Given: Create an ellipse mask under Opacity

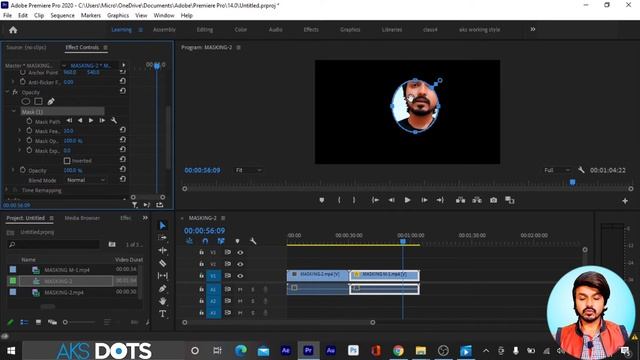Looking at the screenshot, I should 26,101.
